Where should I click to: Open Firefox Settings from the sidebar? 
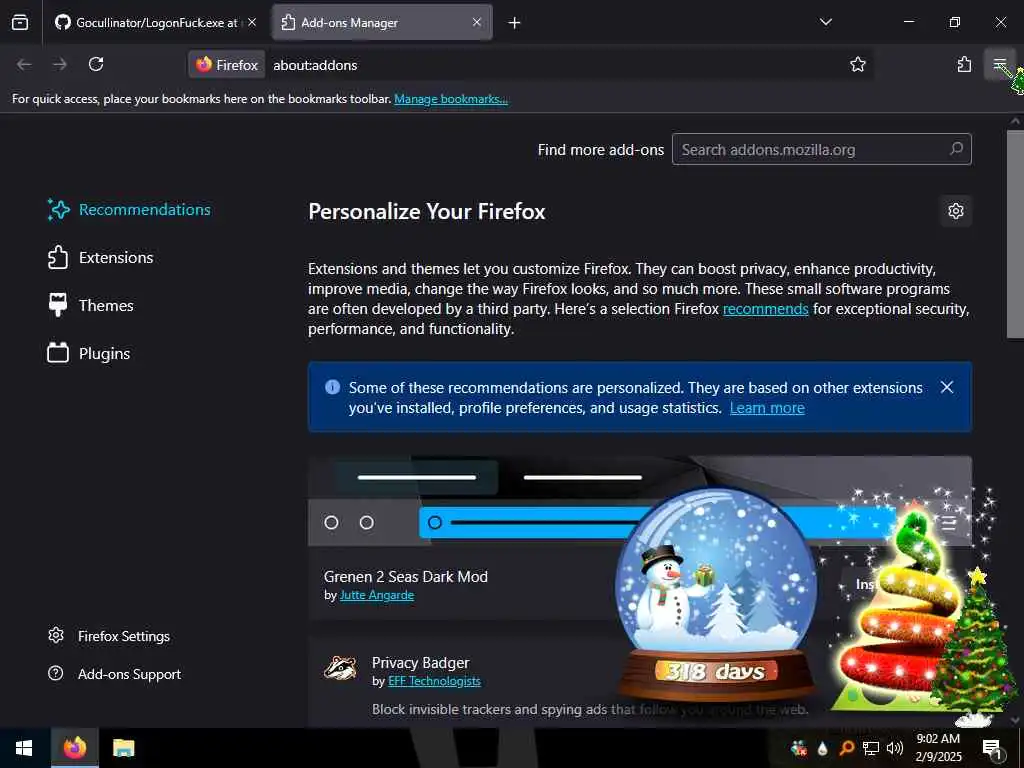point(109,636)
